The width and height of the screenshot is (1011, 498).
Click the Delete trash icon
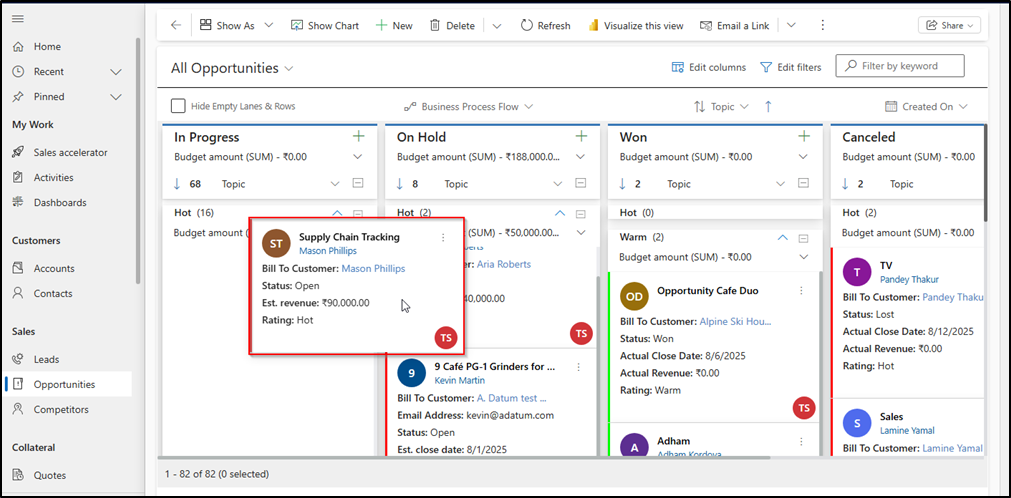(435, 25)
